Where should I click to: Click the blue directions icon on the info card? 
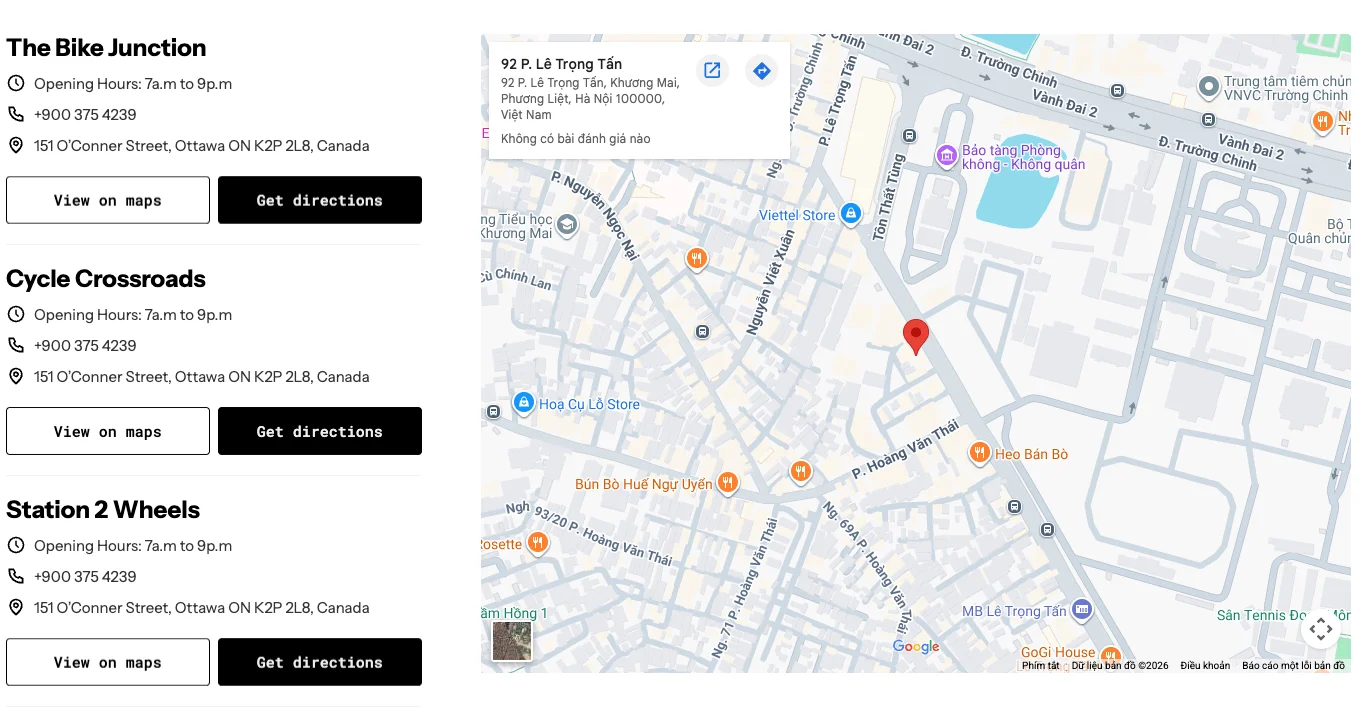(761, 70)
